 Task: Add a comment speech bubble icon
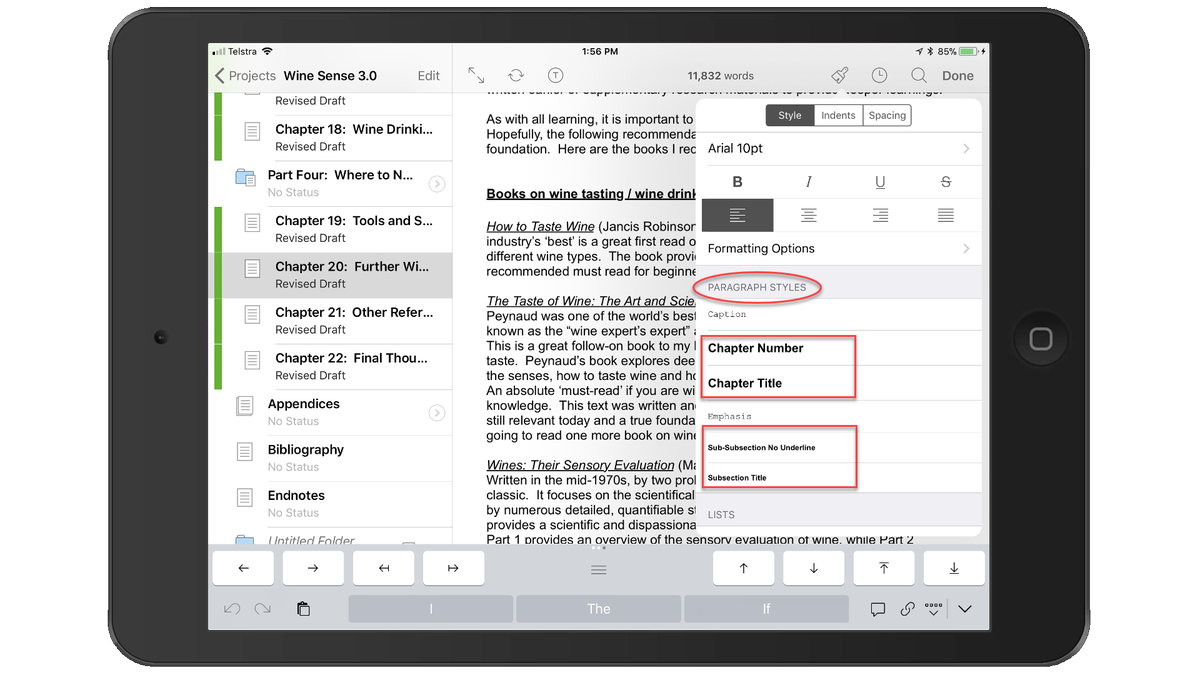pyautogui.click(x=878, y=609)
